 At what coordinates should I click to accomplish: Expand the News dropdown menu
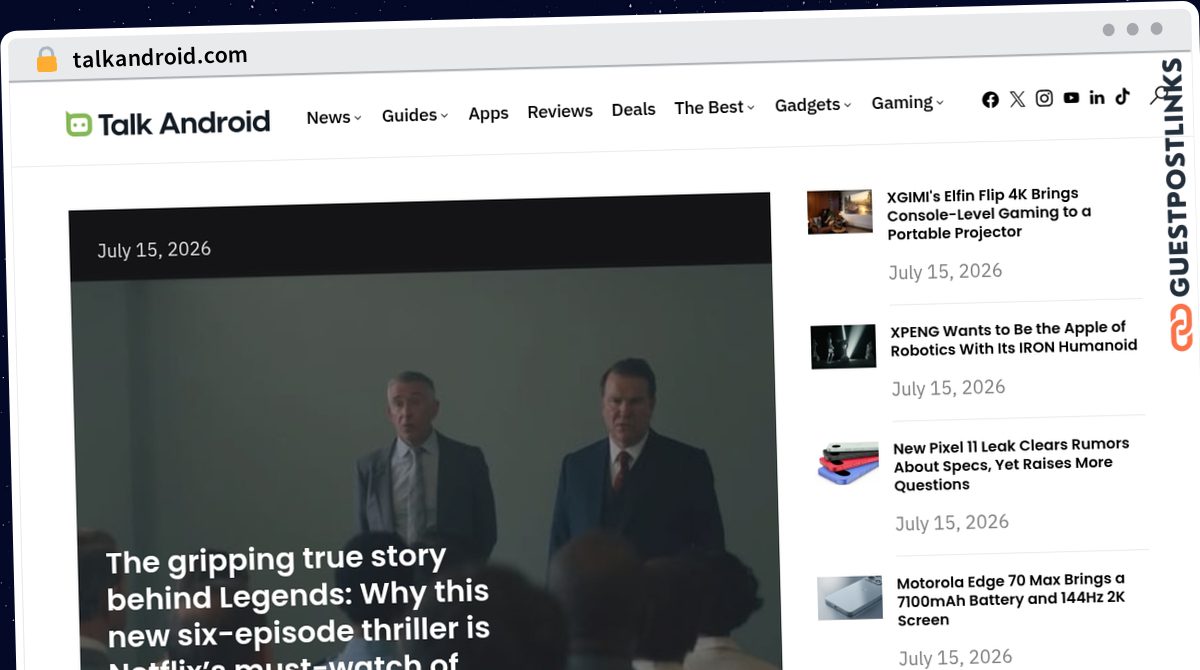[334, 117]
